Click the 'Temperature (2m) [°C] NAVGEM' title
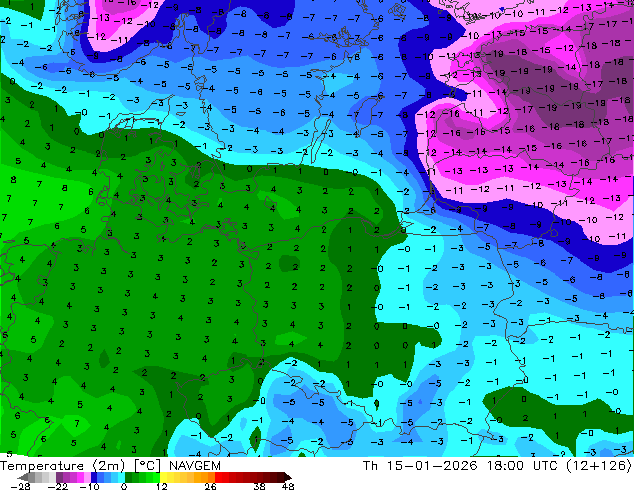Image resolution: width=634 pixels, height=490 pixels. pos(110,466)
